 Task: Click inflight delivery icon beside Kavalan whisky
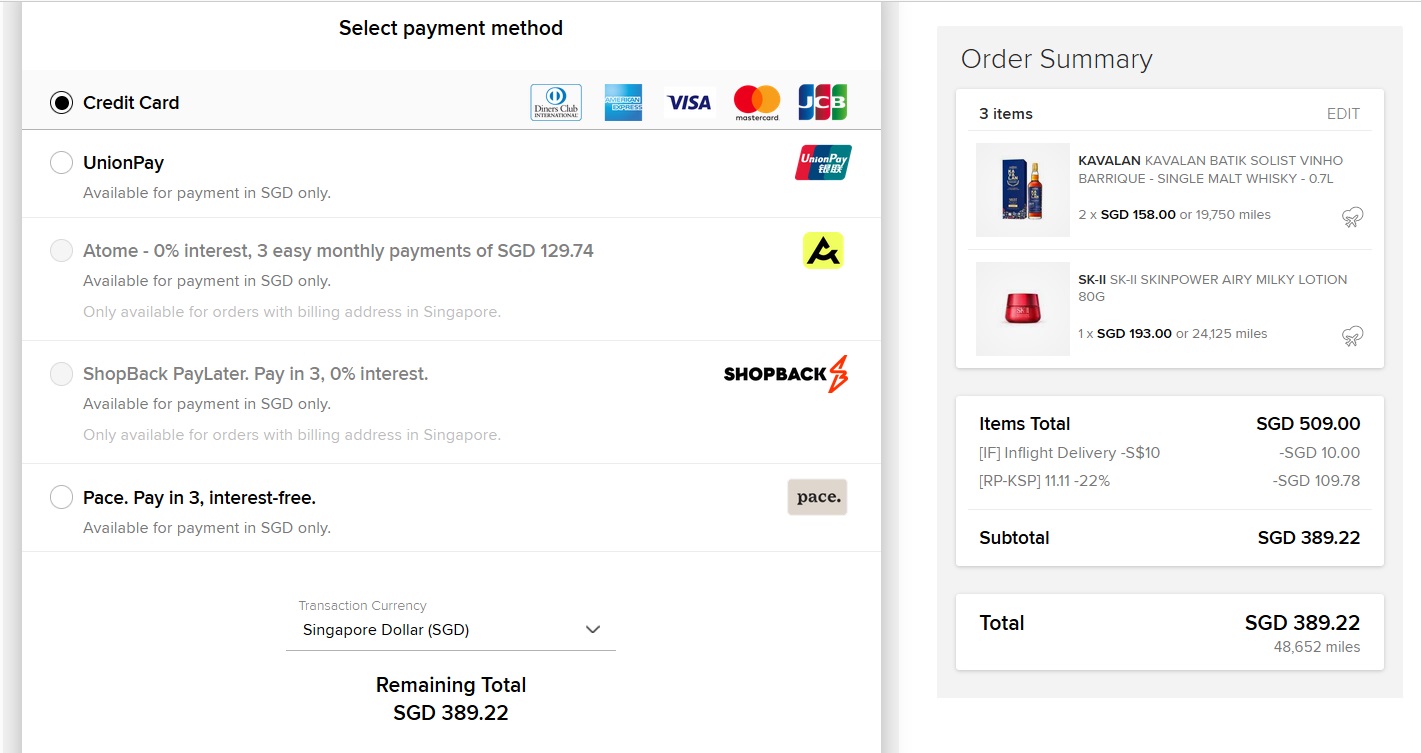pos(1352,217)
